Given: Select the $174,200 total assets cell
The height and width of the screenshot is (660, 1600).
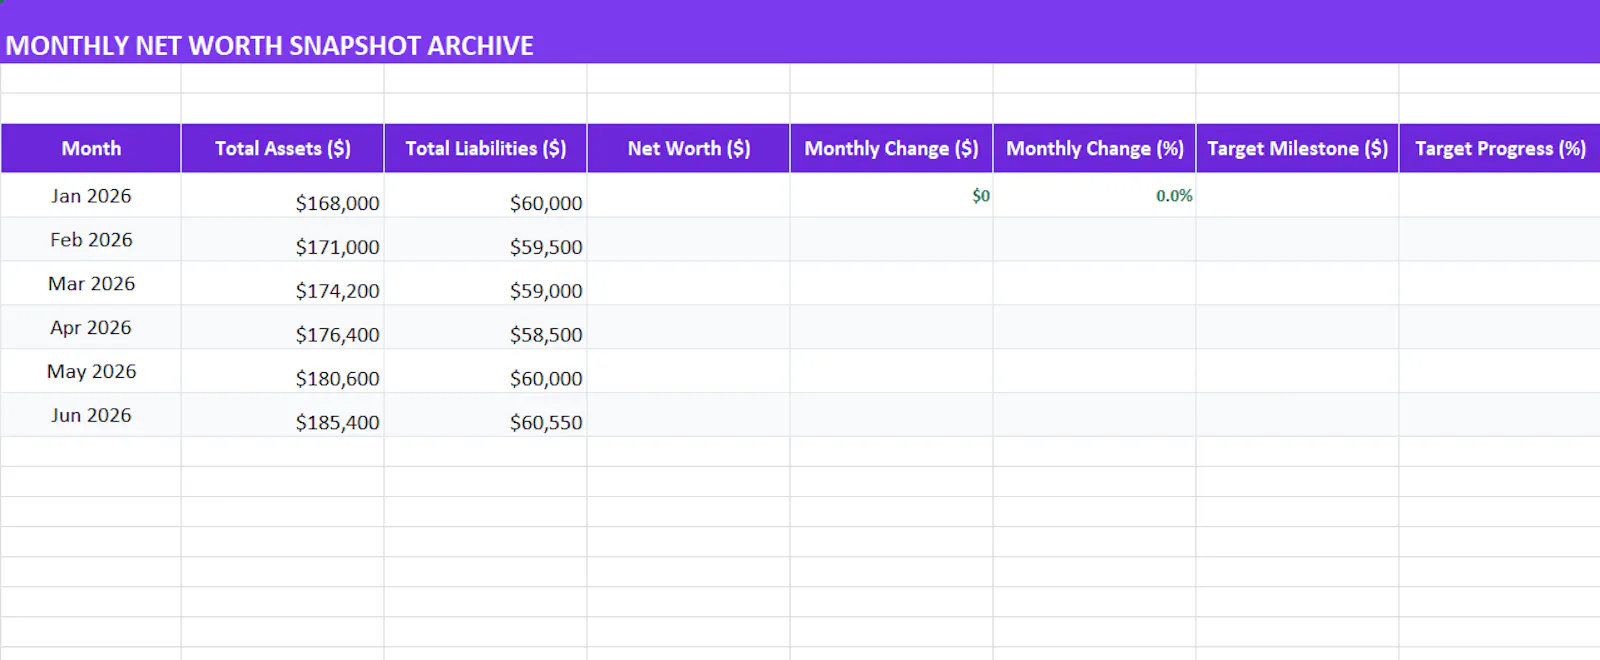Looking at the screenshot, I should pos(283,284).
